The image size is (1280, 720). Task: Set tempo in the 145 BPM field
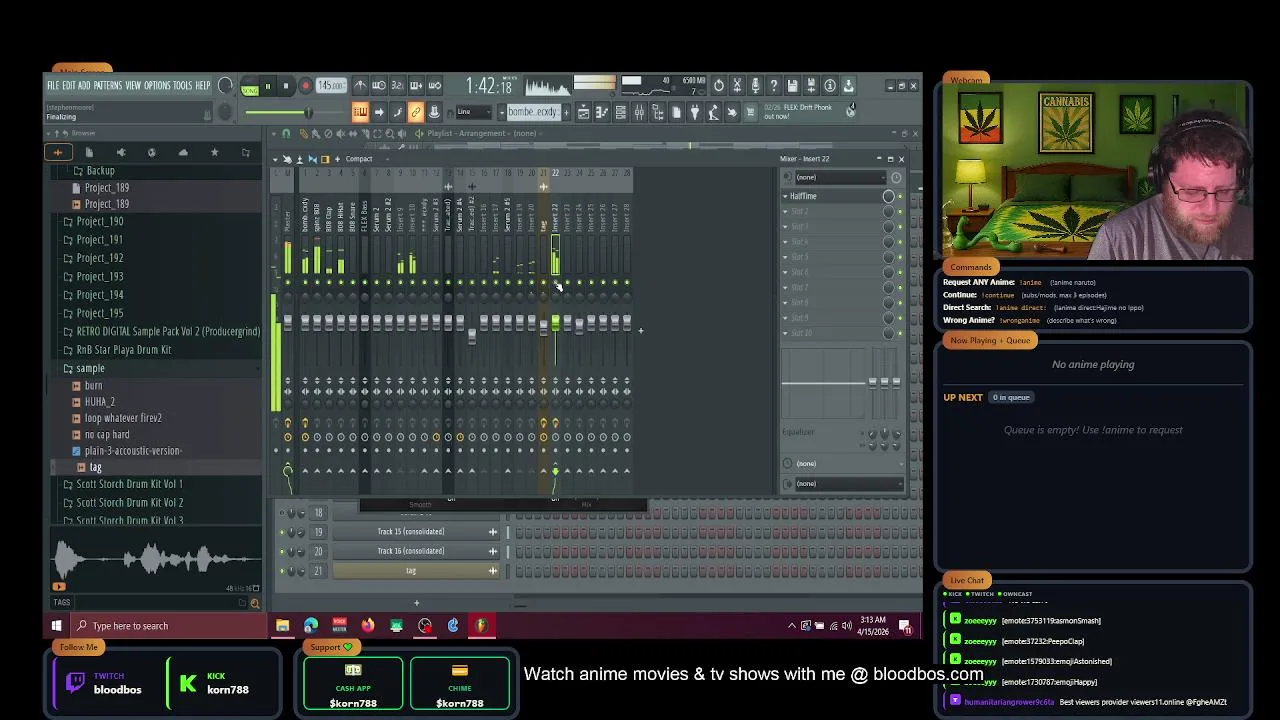tap(331, 86)
